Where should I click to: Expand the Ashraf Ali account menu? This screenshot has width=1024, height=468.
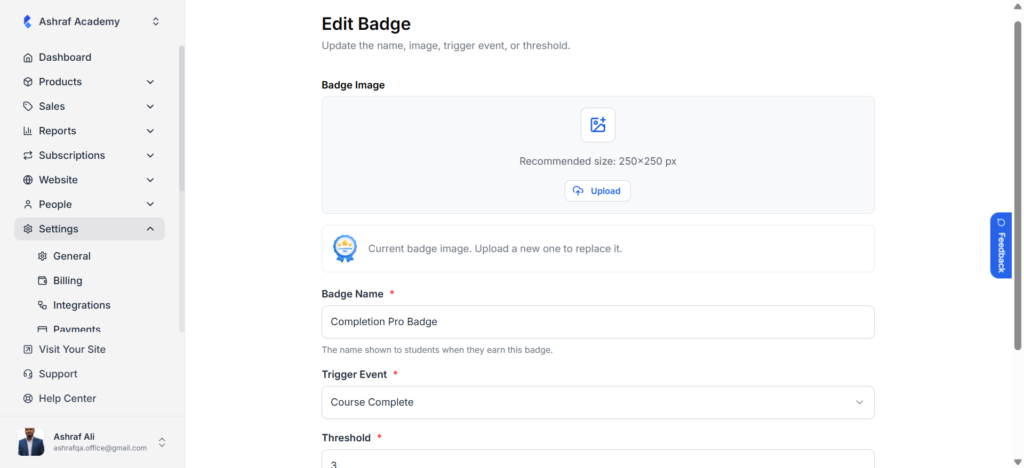point(162,443)
